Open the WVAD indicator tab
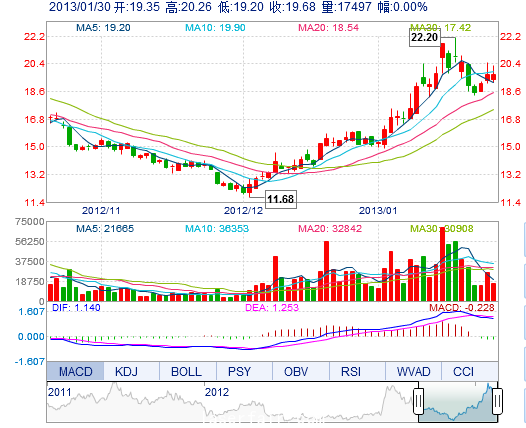Viewport: 526px width, 428px height. (413, 371)
